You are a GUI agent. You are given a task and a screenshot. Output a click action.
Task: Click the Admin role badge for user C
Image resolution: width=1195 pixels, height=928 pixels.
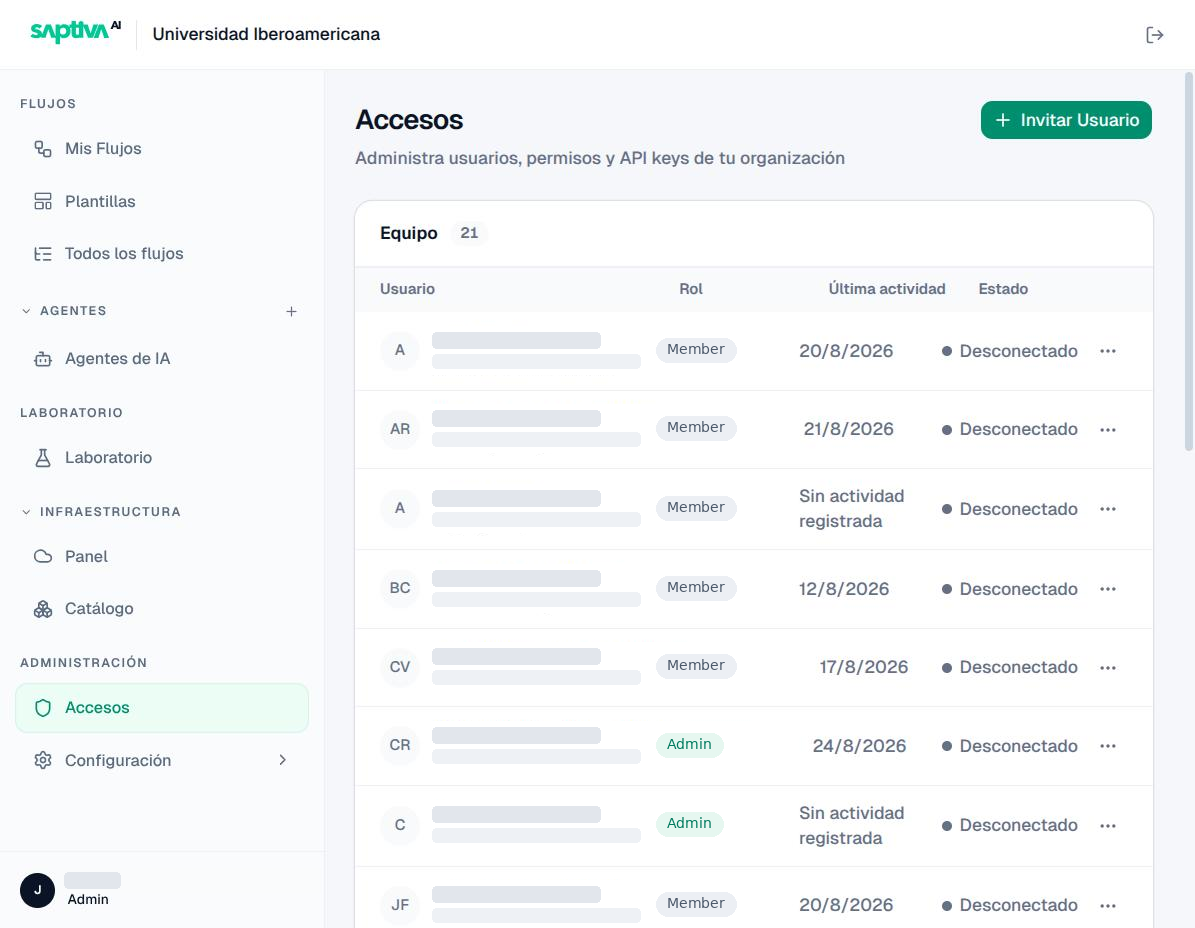click(689, 824)
